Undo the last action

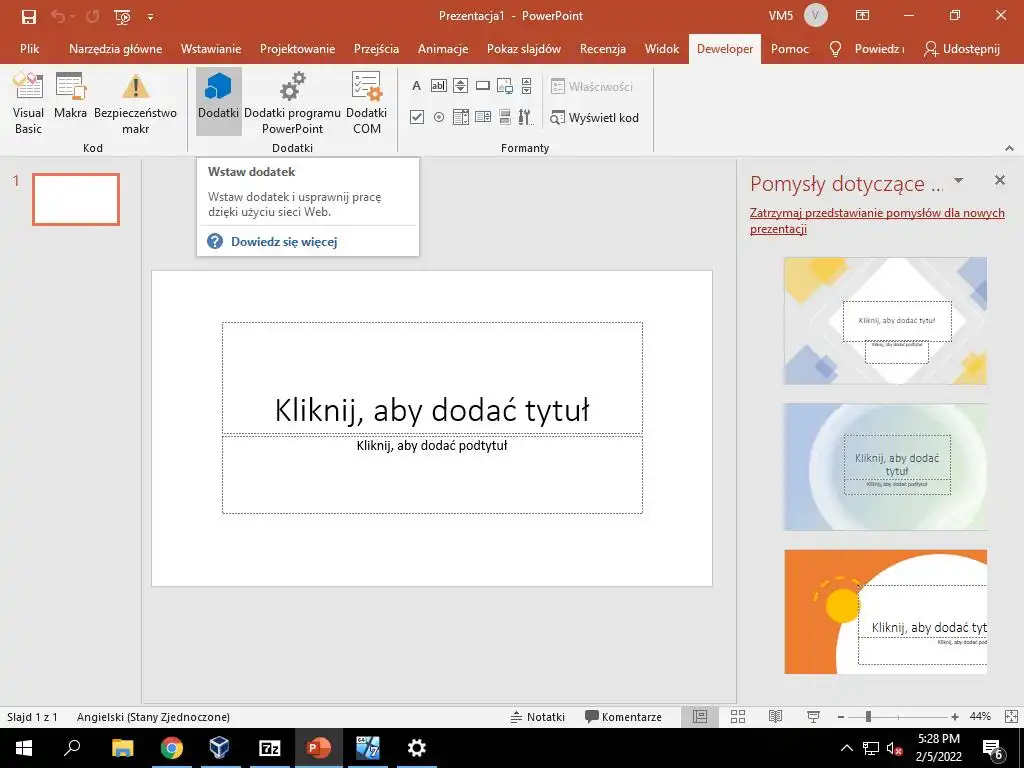[x=59, y=16]
